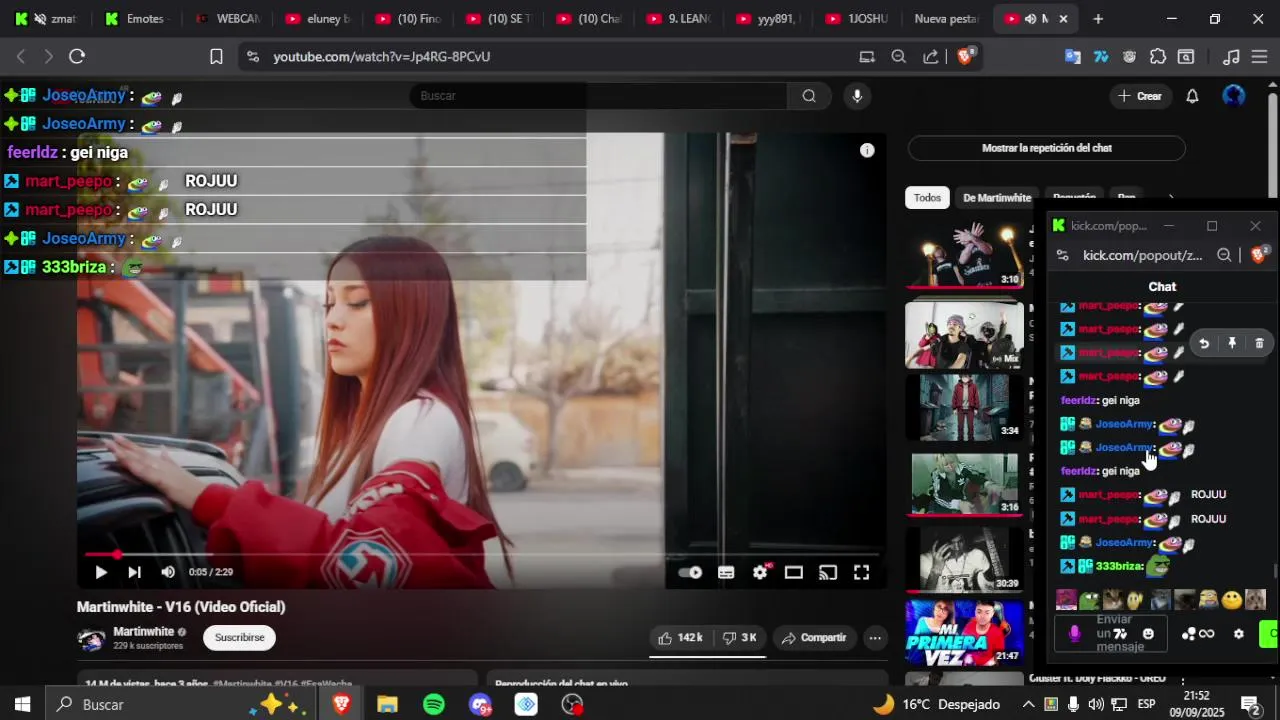Screen dimensions: 1280x720
Task: Click Kick message box Enviar un mensaje
Action: [1113, 633]
